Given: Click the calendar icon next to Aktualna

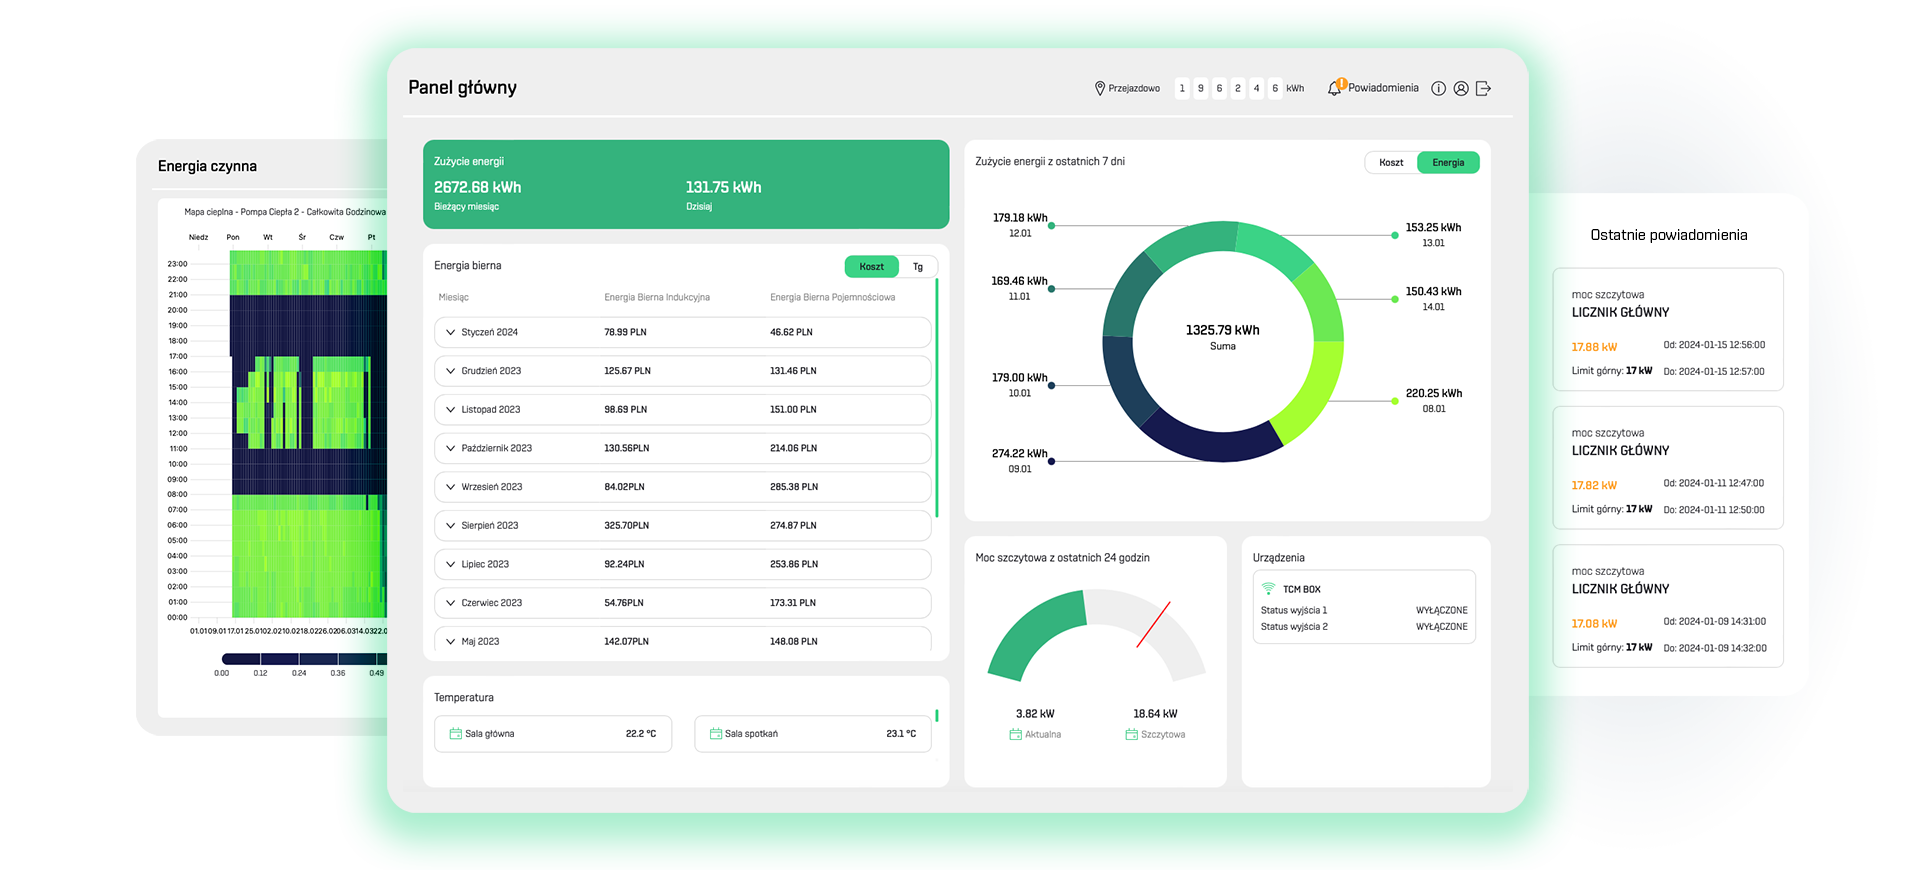Looking at the screenshot, I should pyautogui.click(x=1015, y=734).
